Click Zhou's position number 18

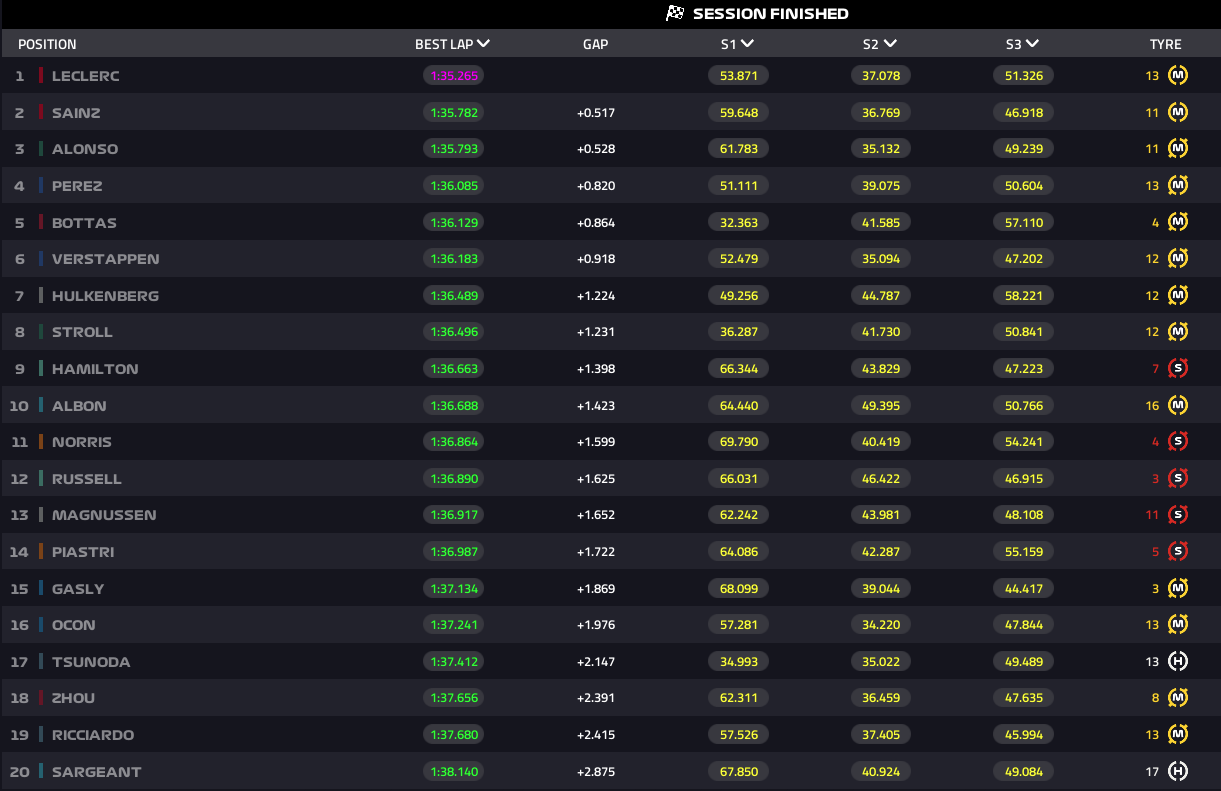point(20,698)
